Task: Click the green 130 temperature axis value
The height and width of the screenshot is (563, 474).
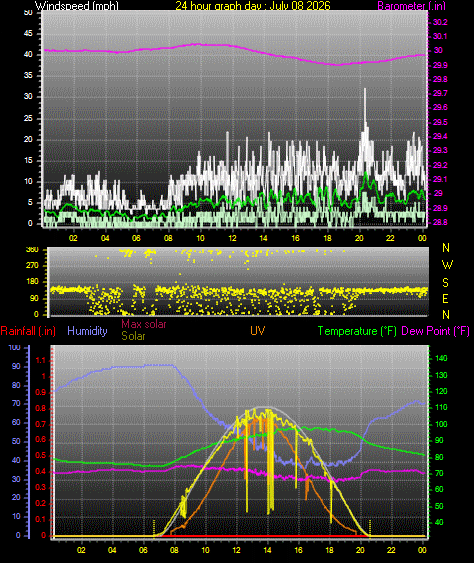Action: pyautogui.click(x=441, y=376)
